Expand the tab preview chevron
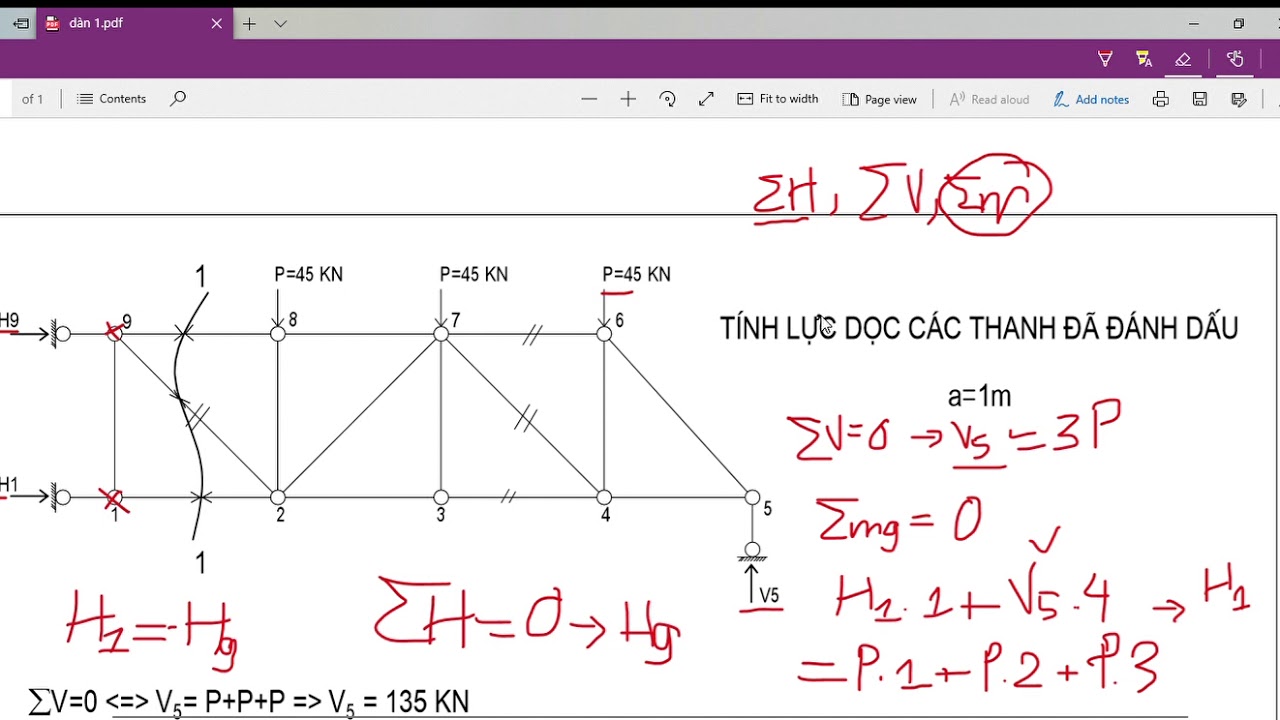Image resolution: width=1280 pixels, height=720 pixels. 280,23
